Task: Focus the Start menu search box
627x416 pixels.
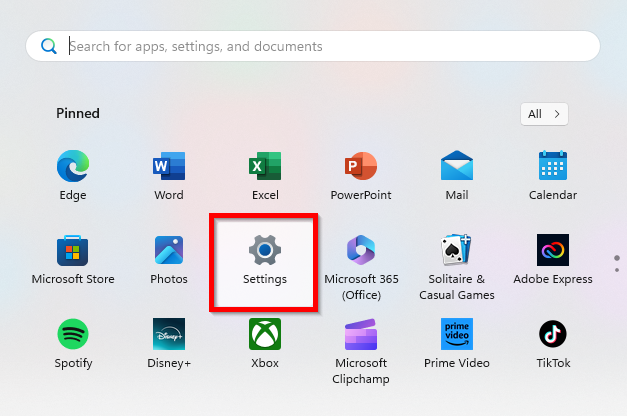Action: [313, 46]
